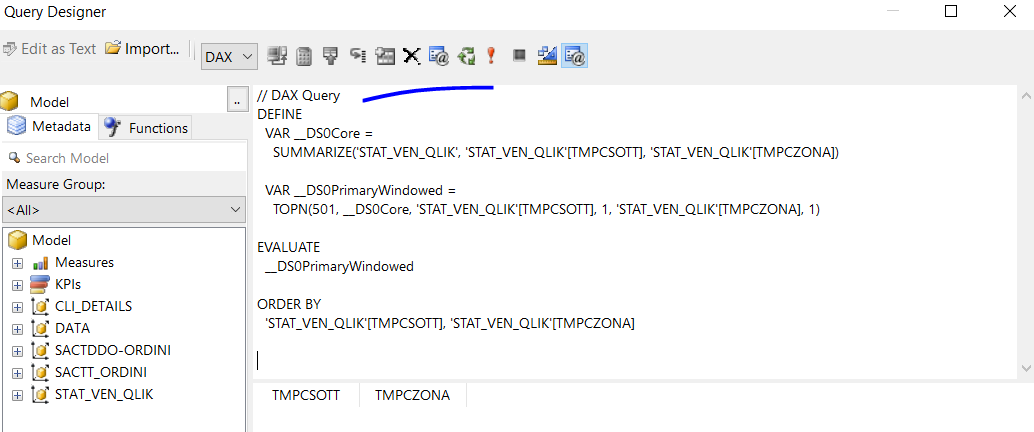Expand the DATA table node

17,328
